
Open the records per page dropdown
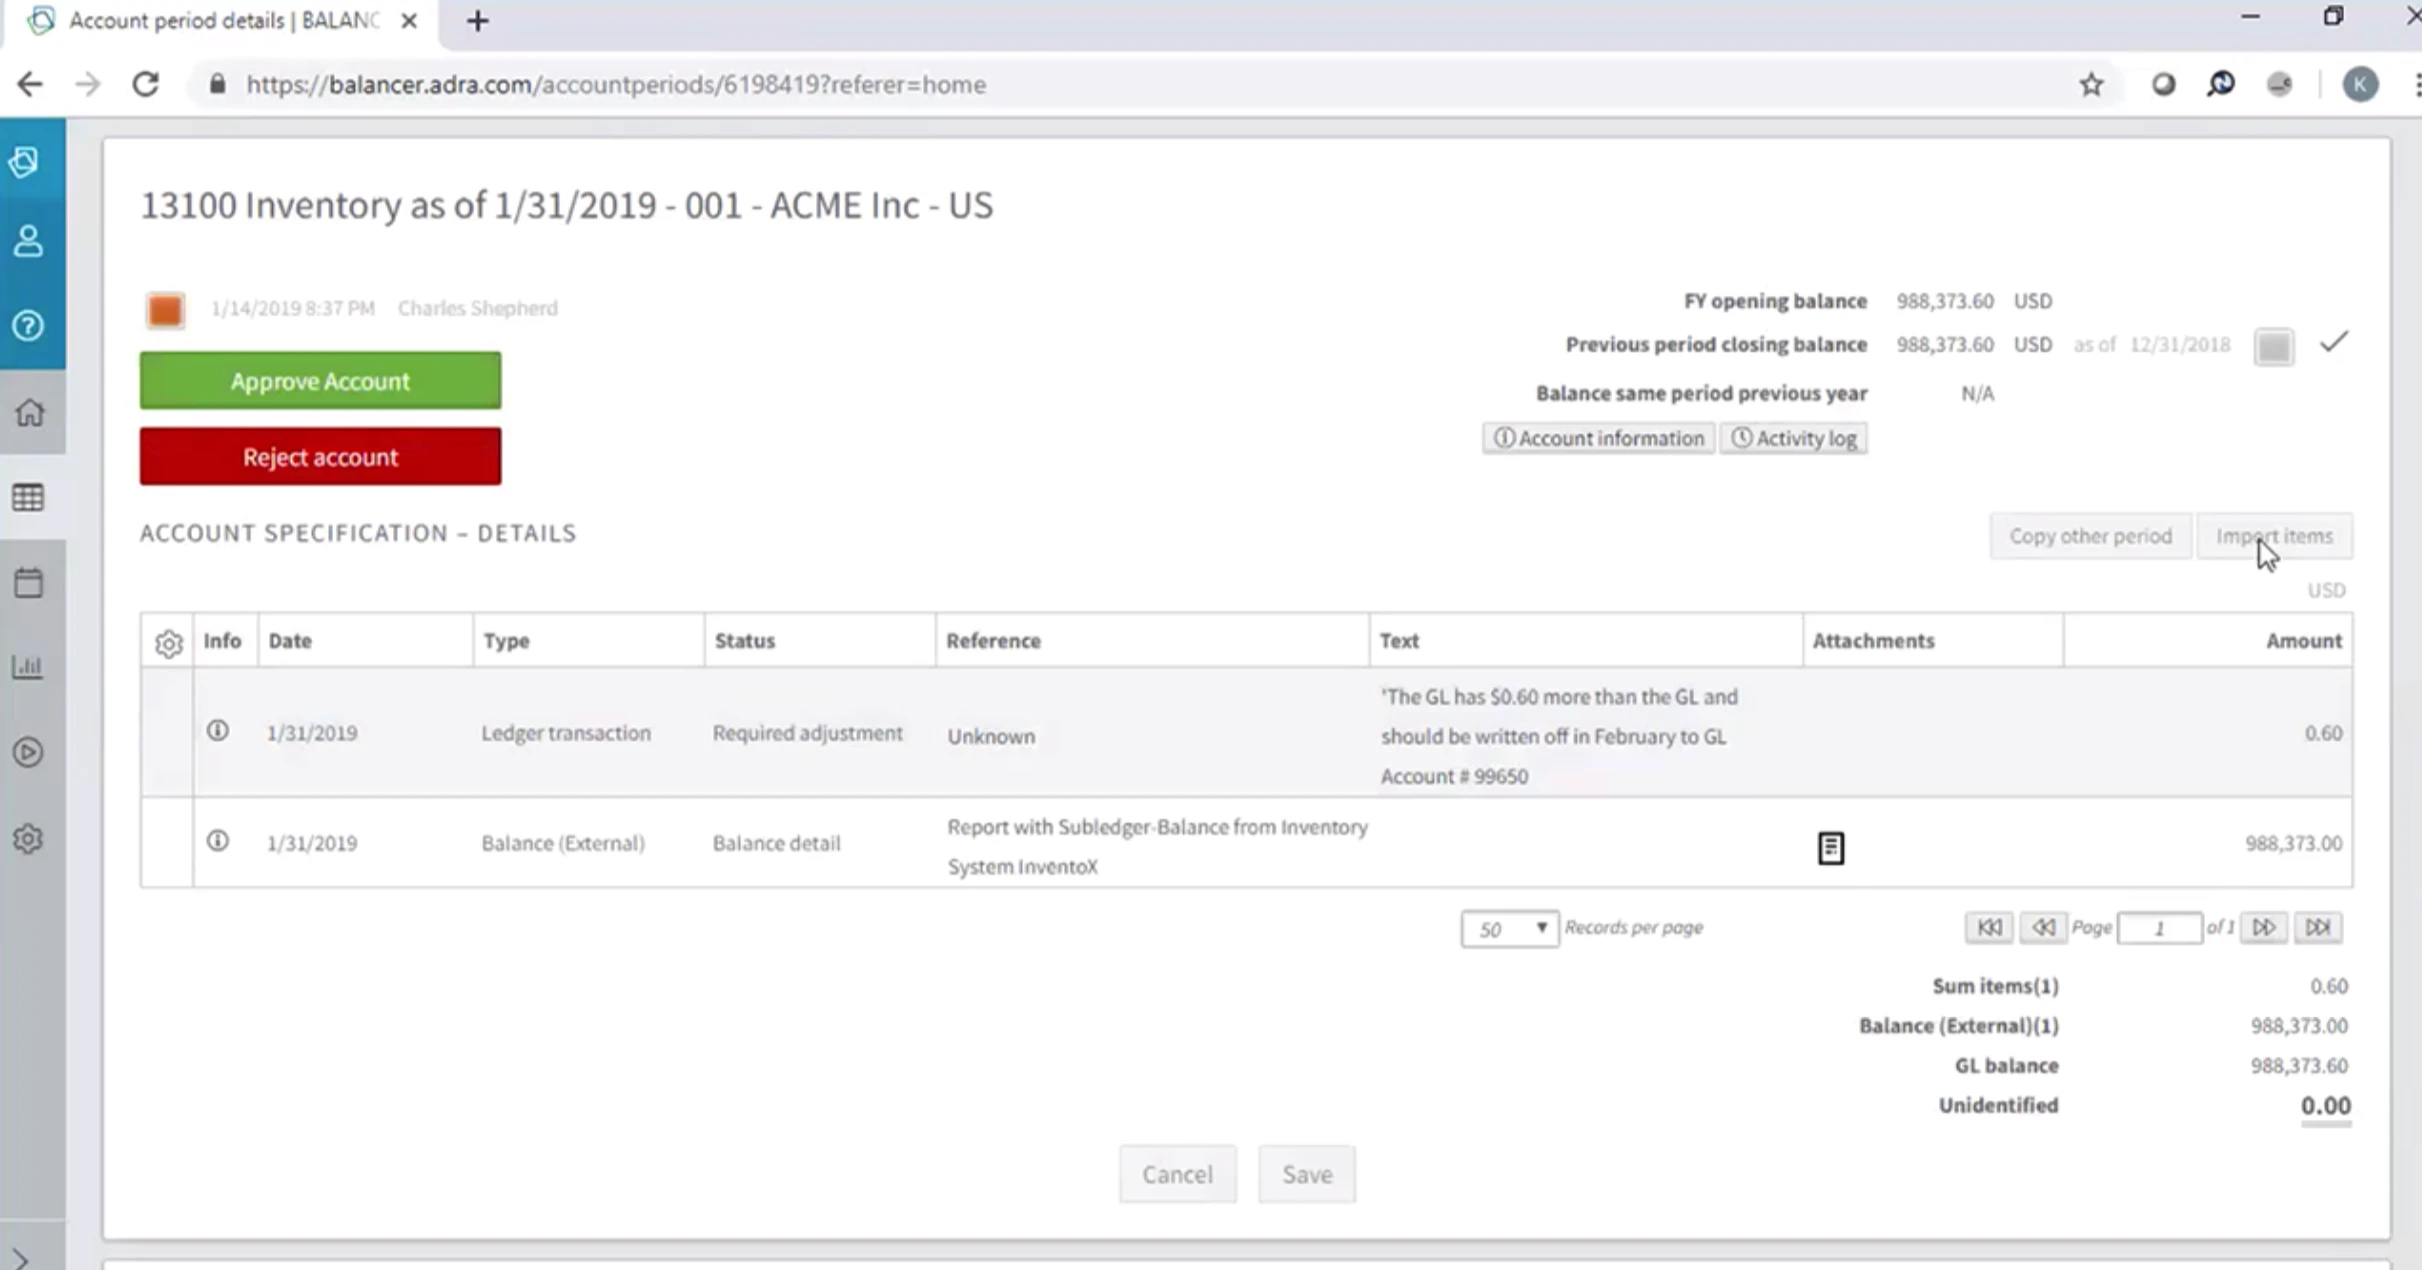pos(1509,928)
